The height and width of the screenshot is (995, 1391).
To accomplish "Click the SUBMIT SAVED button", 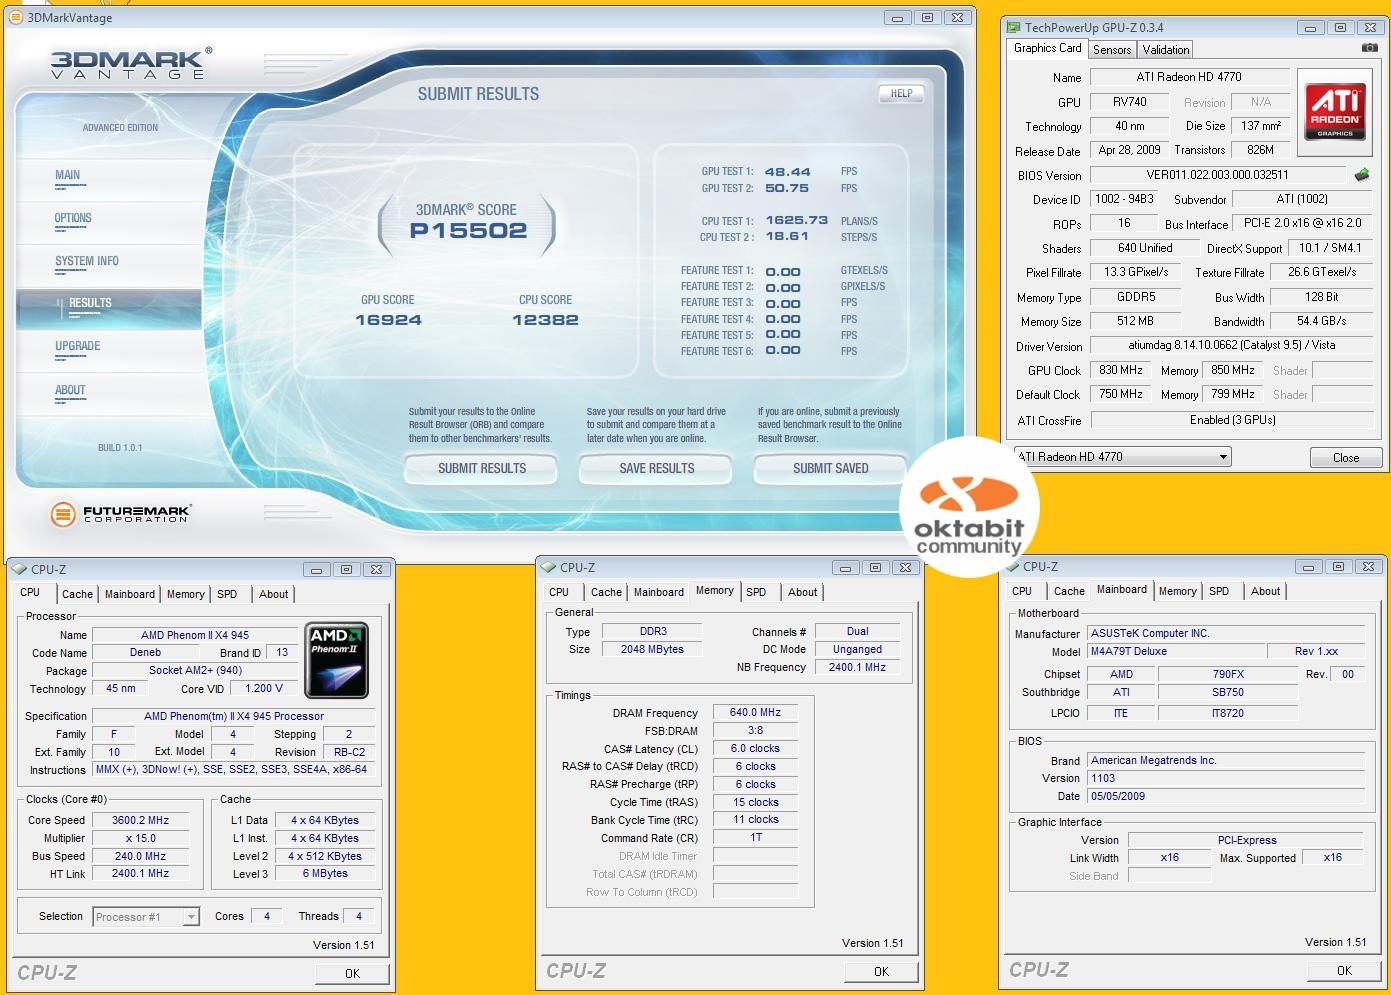I will 830,468.
